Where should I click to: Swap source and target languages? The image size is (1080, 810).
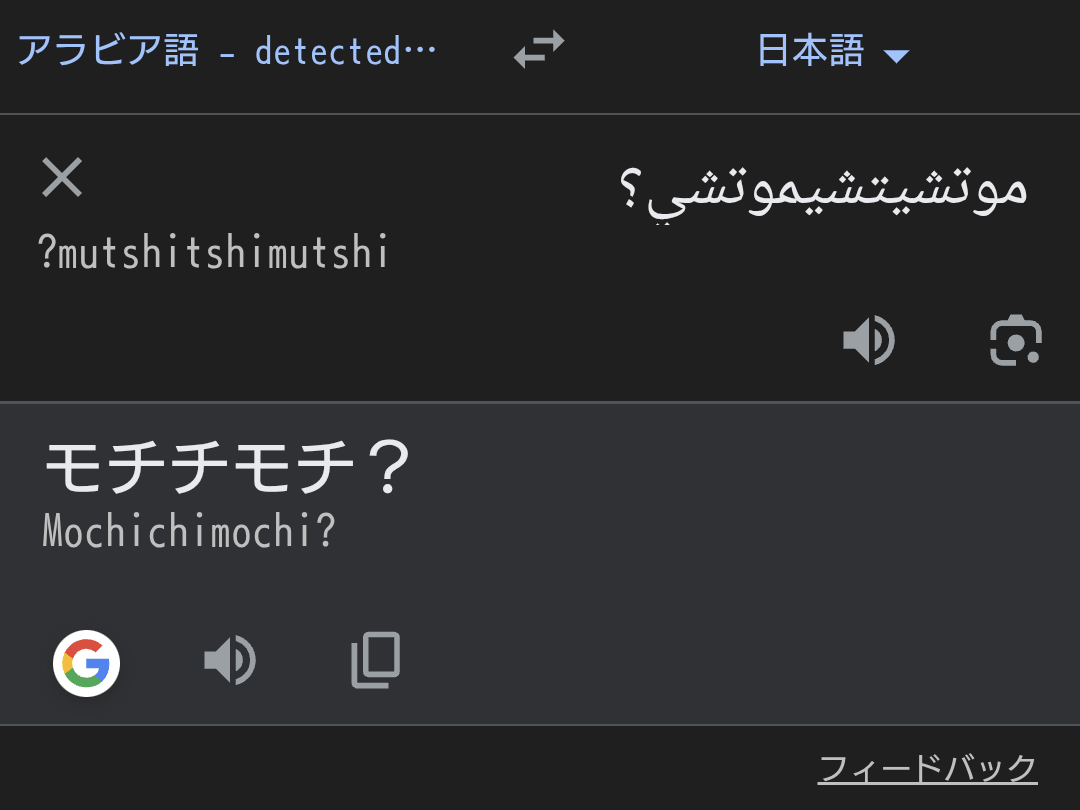click(539, 50)
